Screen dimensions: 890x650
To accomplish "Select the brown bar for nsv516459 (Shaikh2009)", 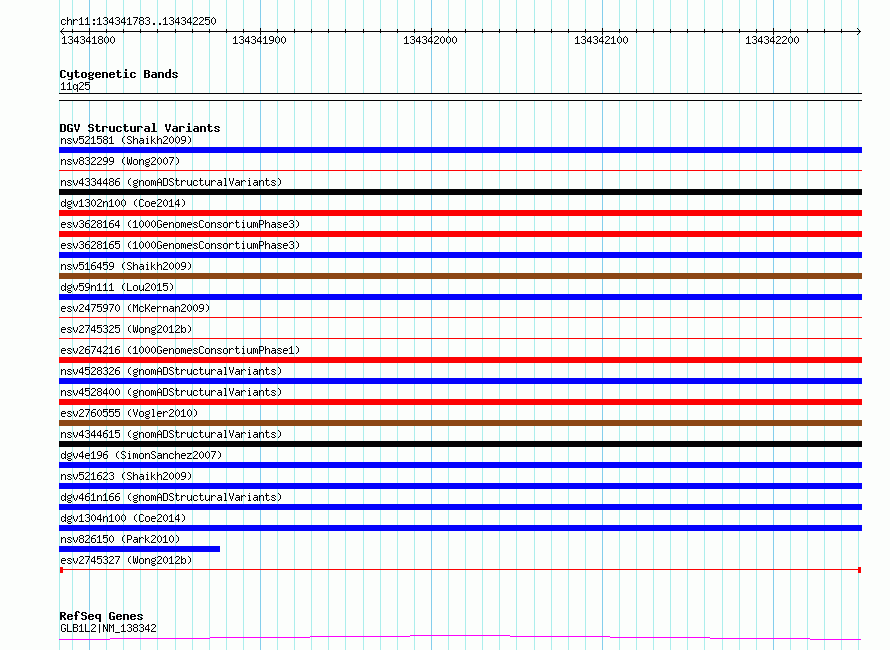I will 460,276.
